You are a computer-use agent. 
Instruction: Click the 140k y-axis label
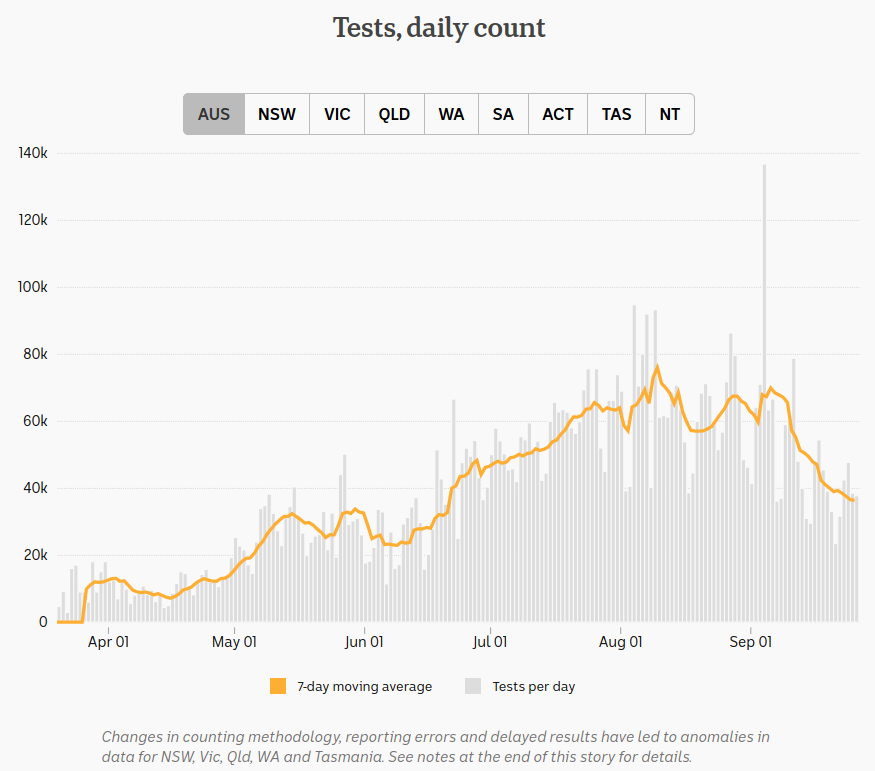tap(32, 153)
